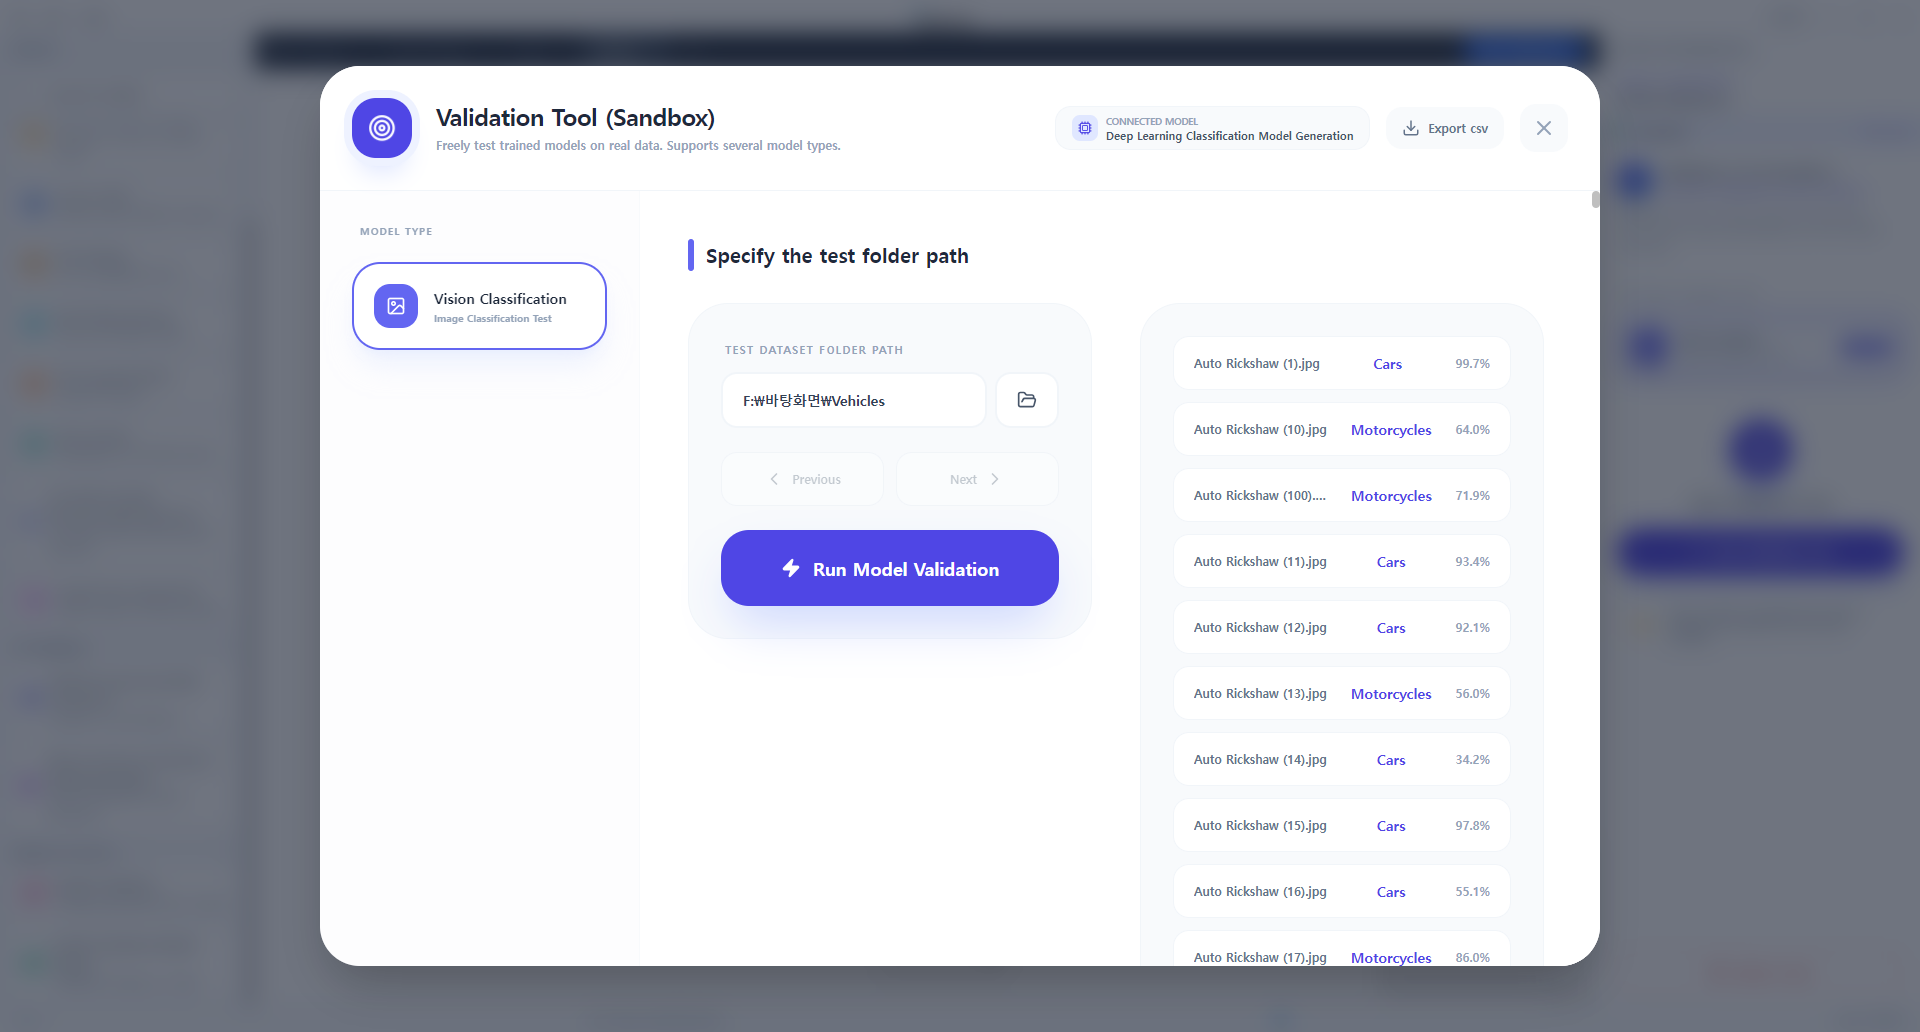Select result row Auto Rickshaw (1).jpg
The height and width of the screenshot is (1032, 1920).
point(1342,363)
